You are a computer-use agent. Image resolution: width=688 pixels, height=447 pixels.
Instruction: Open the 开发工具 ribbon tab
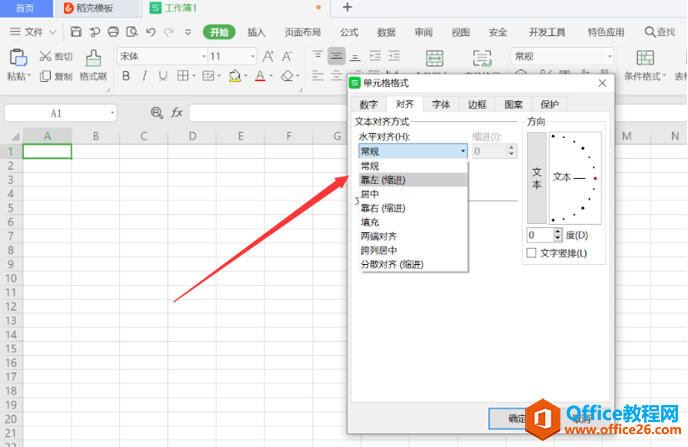pos(547,32)
